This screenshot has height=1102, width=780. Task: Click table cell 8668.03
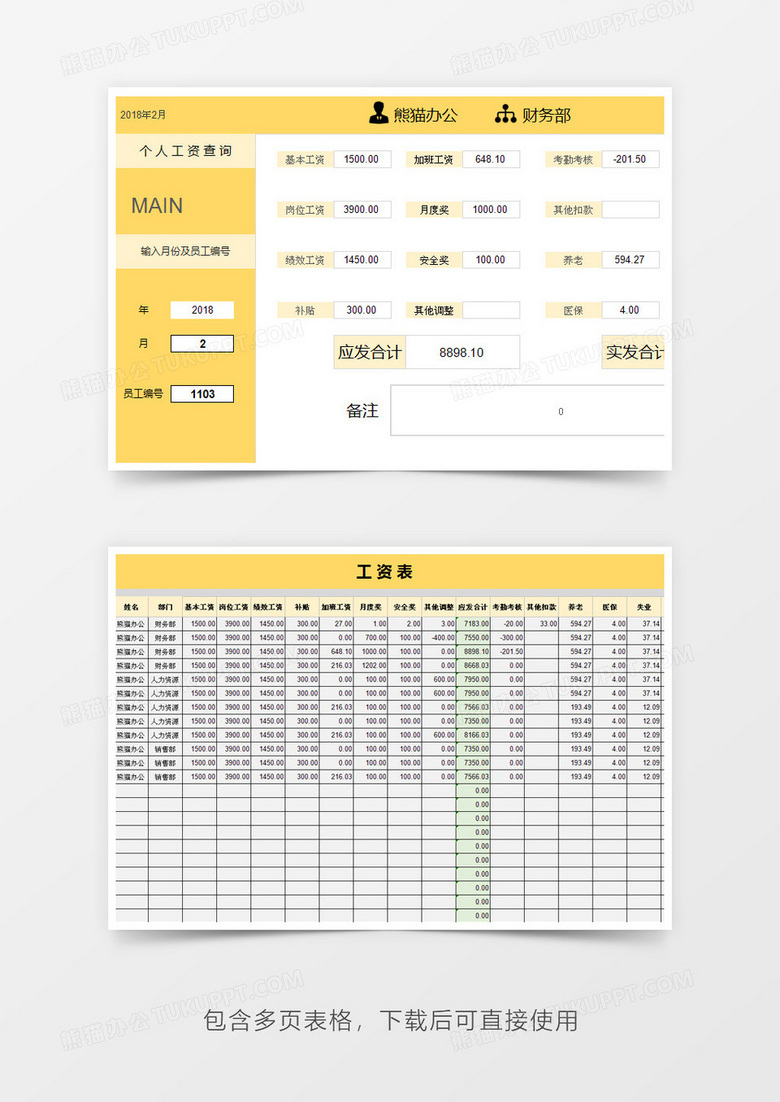click(x=473, y=666)
